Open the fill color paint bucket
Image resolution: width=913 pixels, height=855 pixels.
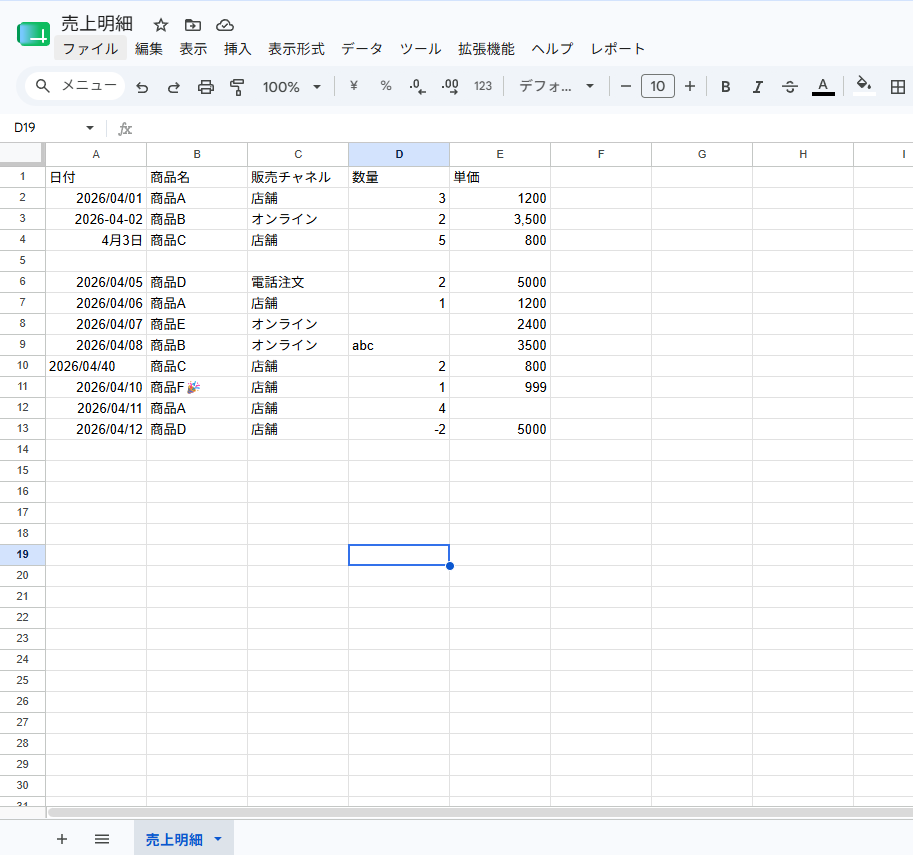coord(864,86)
